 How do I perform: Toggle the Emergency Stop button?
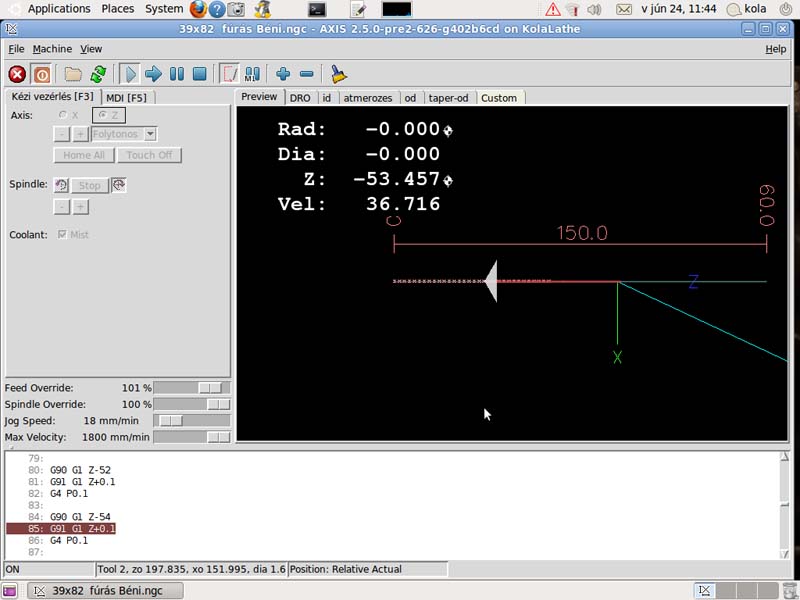(x=17, y=74)
